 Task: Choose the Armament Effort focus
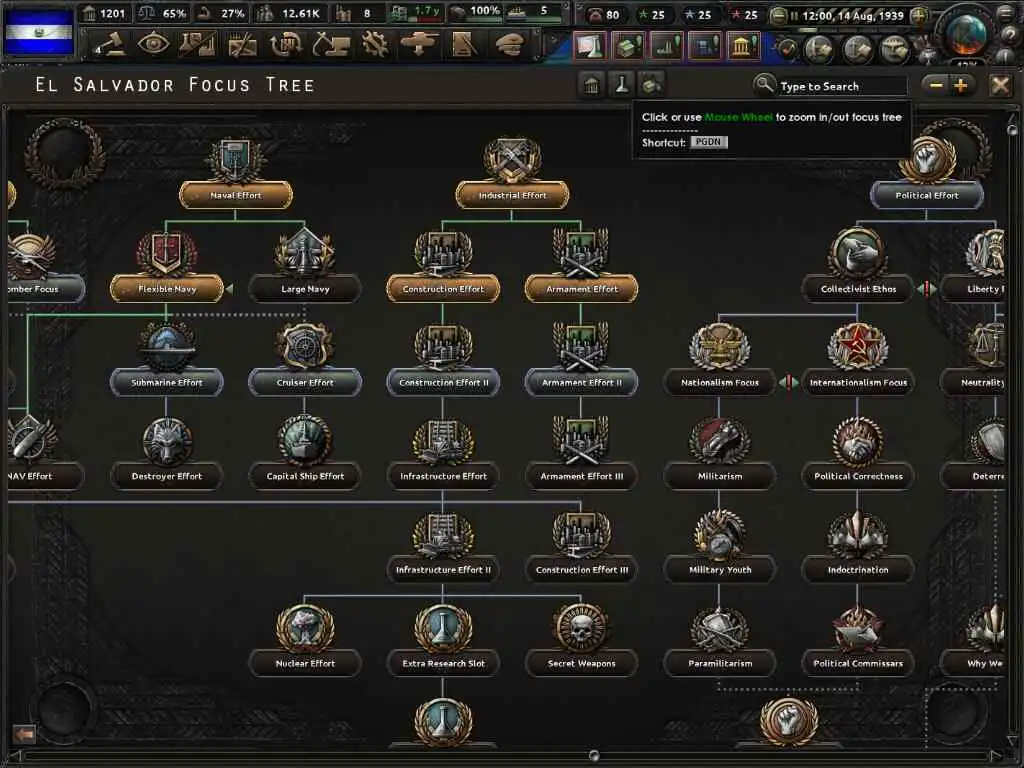point(581,288)
